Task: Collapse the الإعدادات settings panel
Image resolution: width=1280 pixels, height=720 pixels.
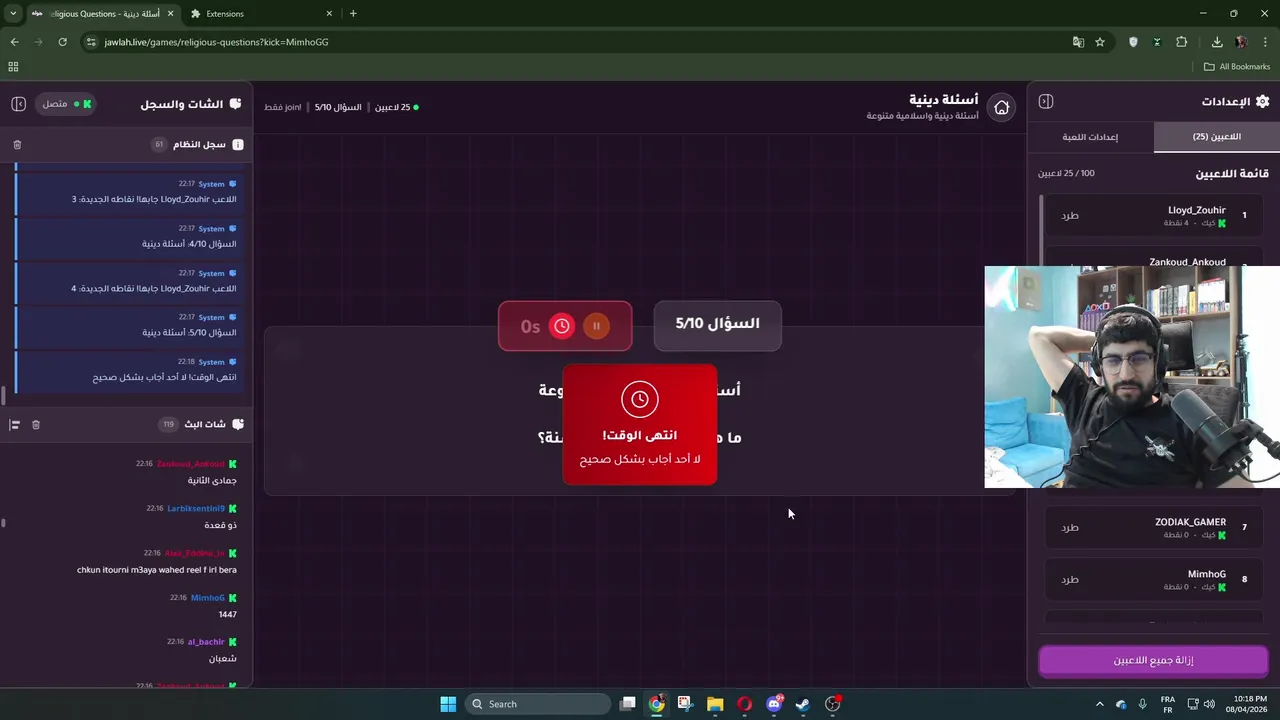Action: point(1046,101)
